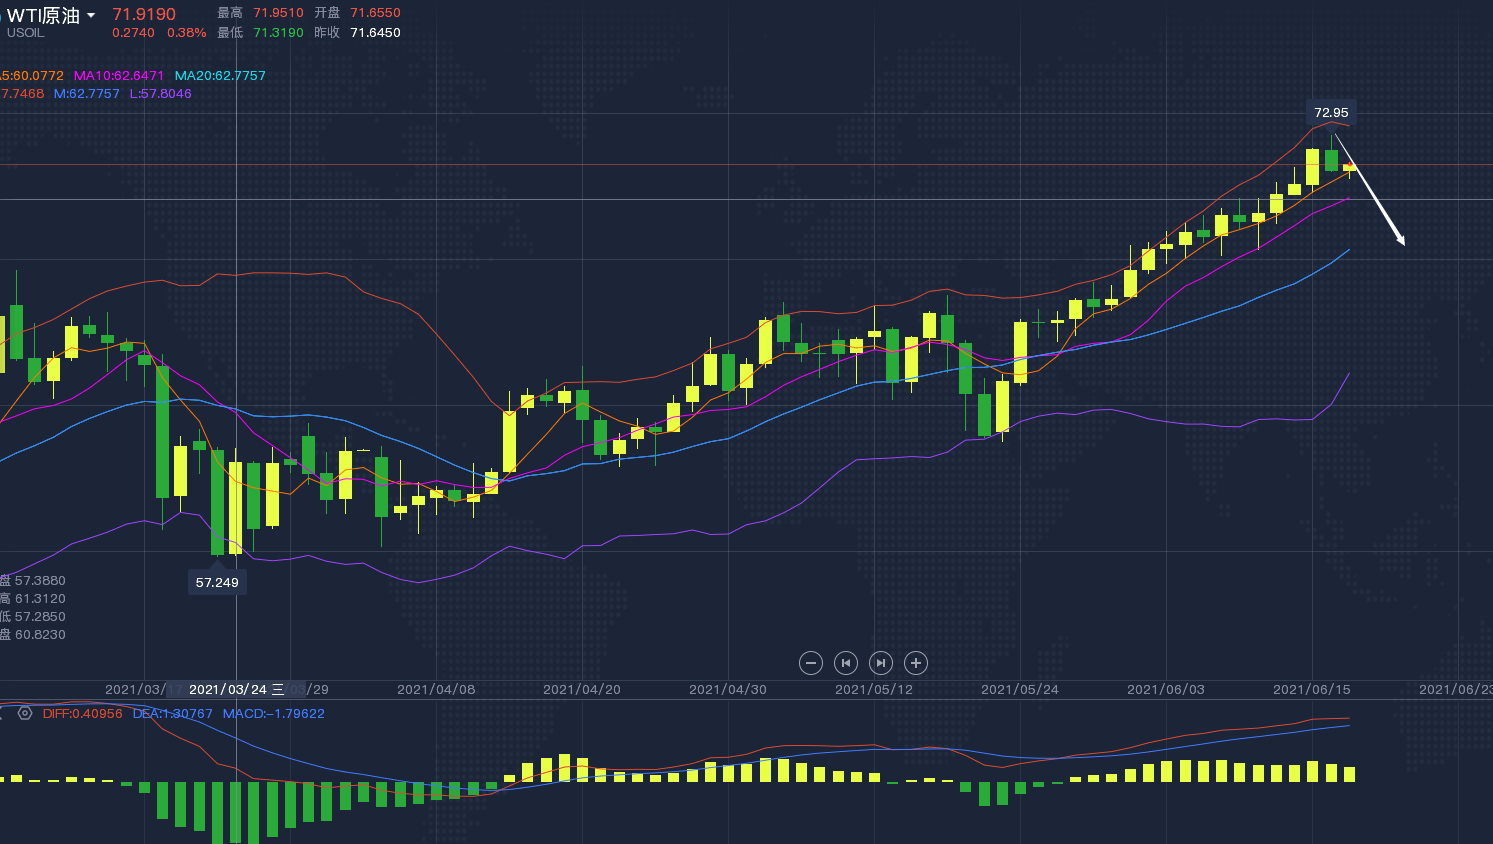
Task: Click the zoom out minus button
Action: (x=811, y=663)
